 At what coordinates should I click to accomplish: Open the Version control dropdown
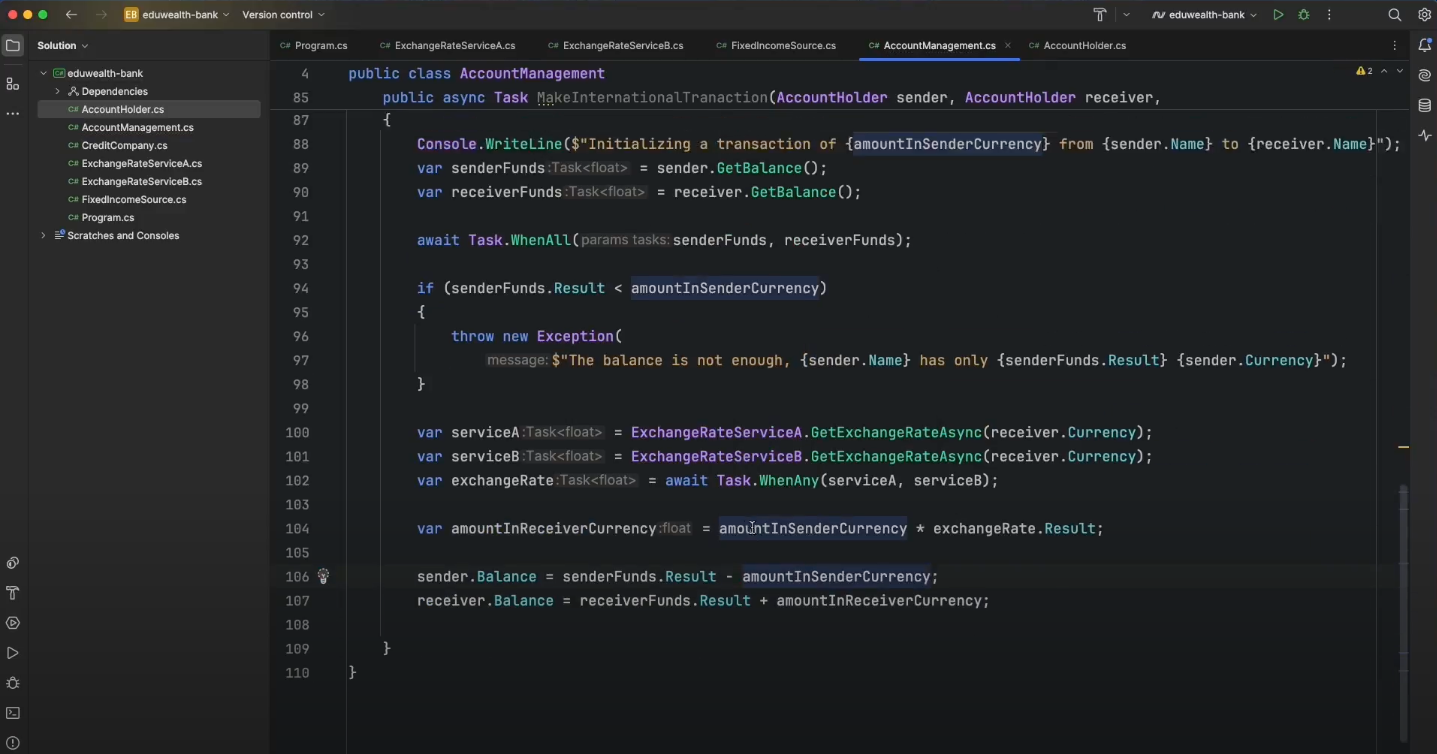point(284,15)
